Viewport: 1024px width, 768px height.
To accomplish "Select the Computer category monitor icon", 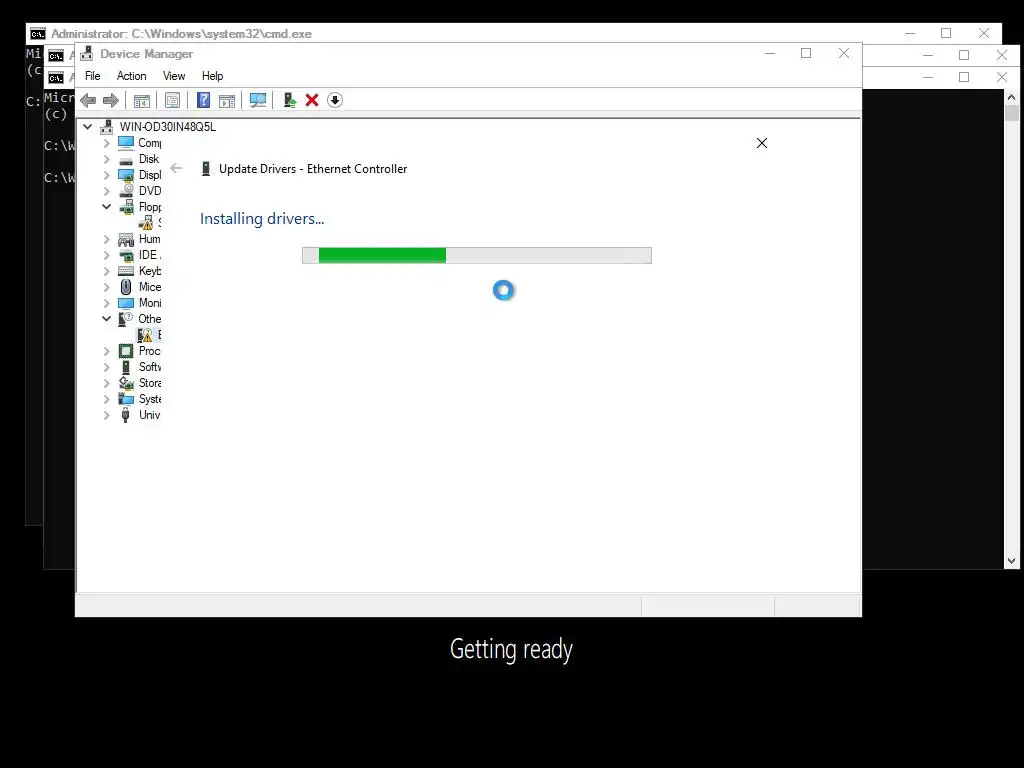I will (x=126, y=142).
